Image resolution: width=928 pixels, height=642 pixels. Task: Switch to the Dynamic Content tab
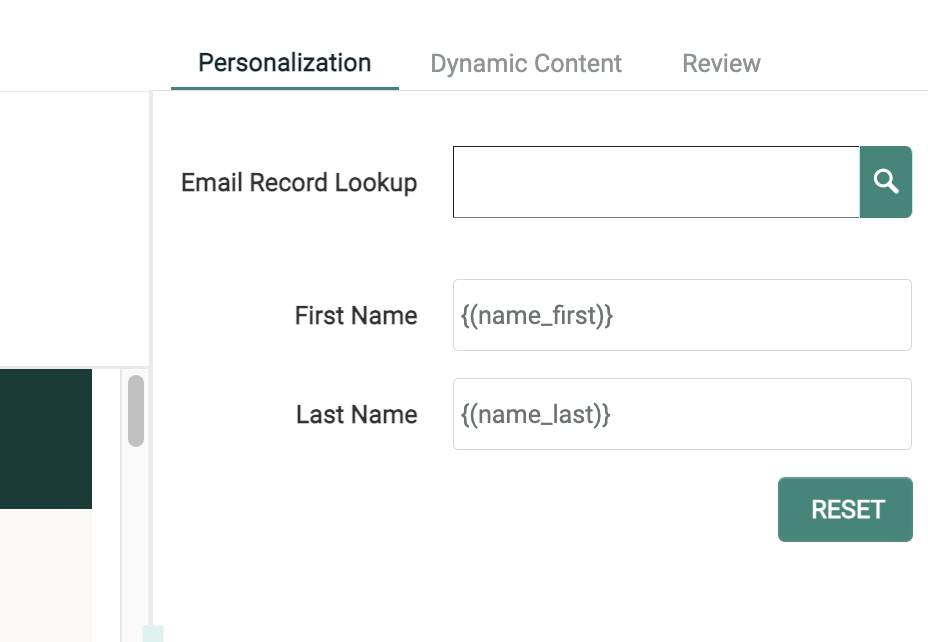[526, 64]
